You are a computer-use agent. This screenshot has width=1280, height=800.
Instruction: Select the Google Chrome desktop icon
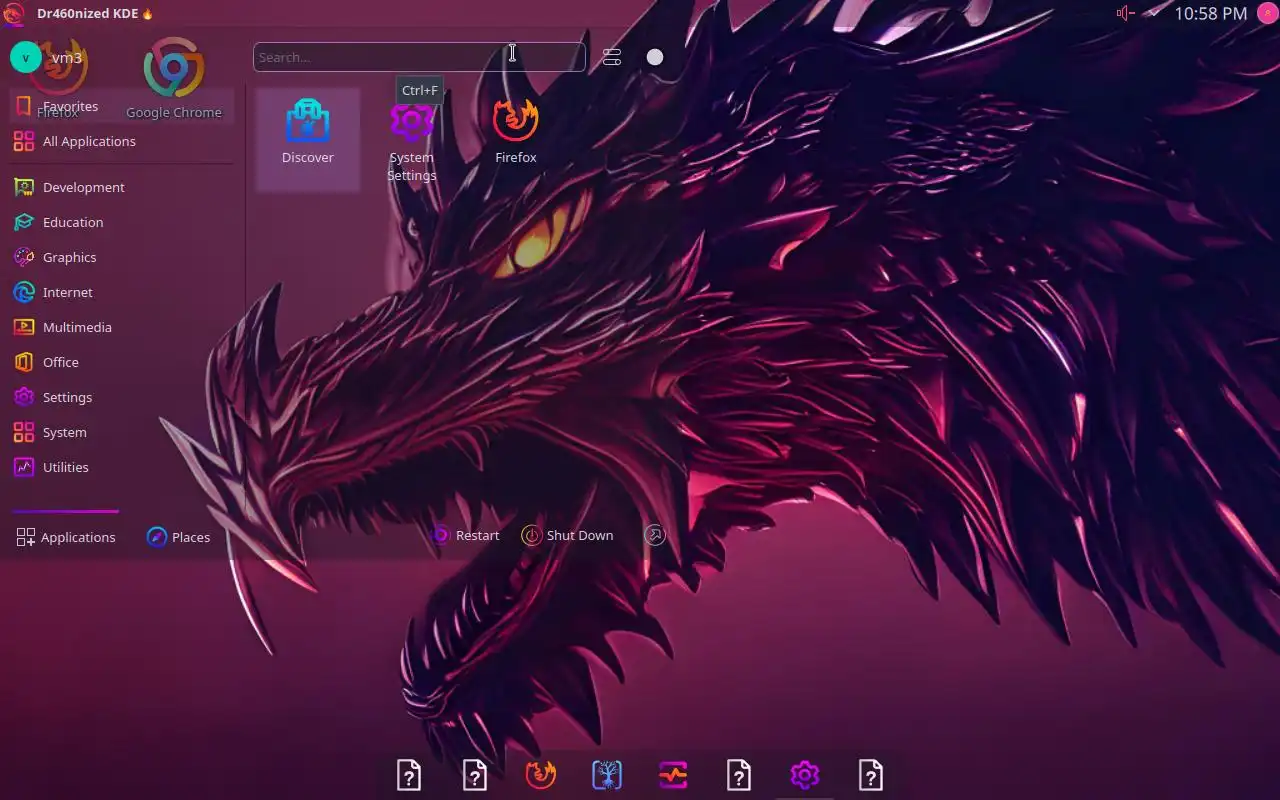click(x=174, y=78)
